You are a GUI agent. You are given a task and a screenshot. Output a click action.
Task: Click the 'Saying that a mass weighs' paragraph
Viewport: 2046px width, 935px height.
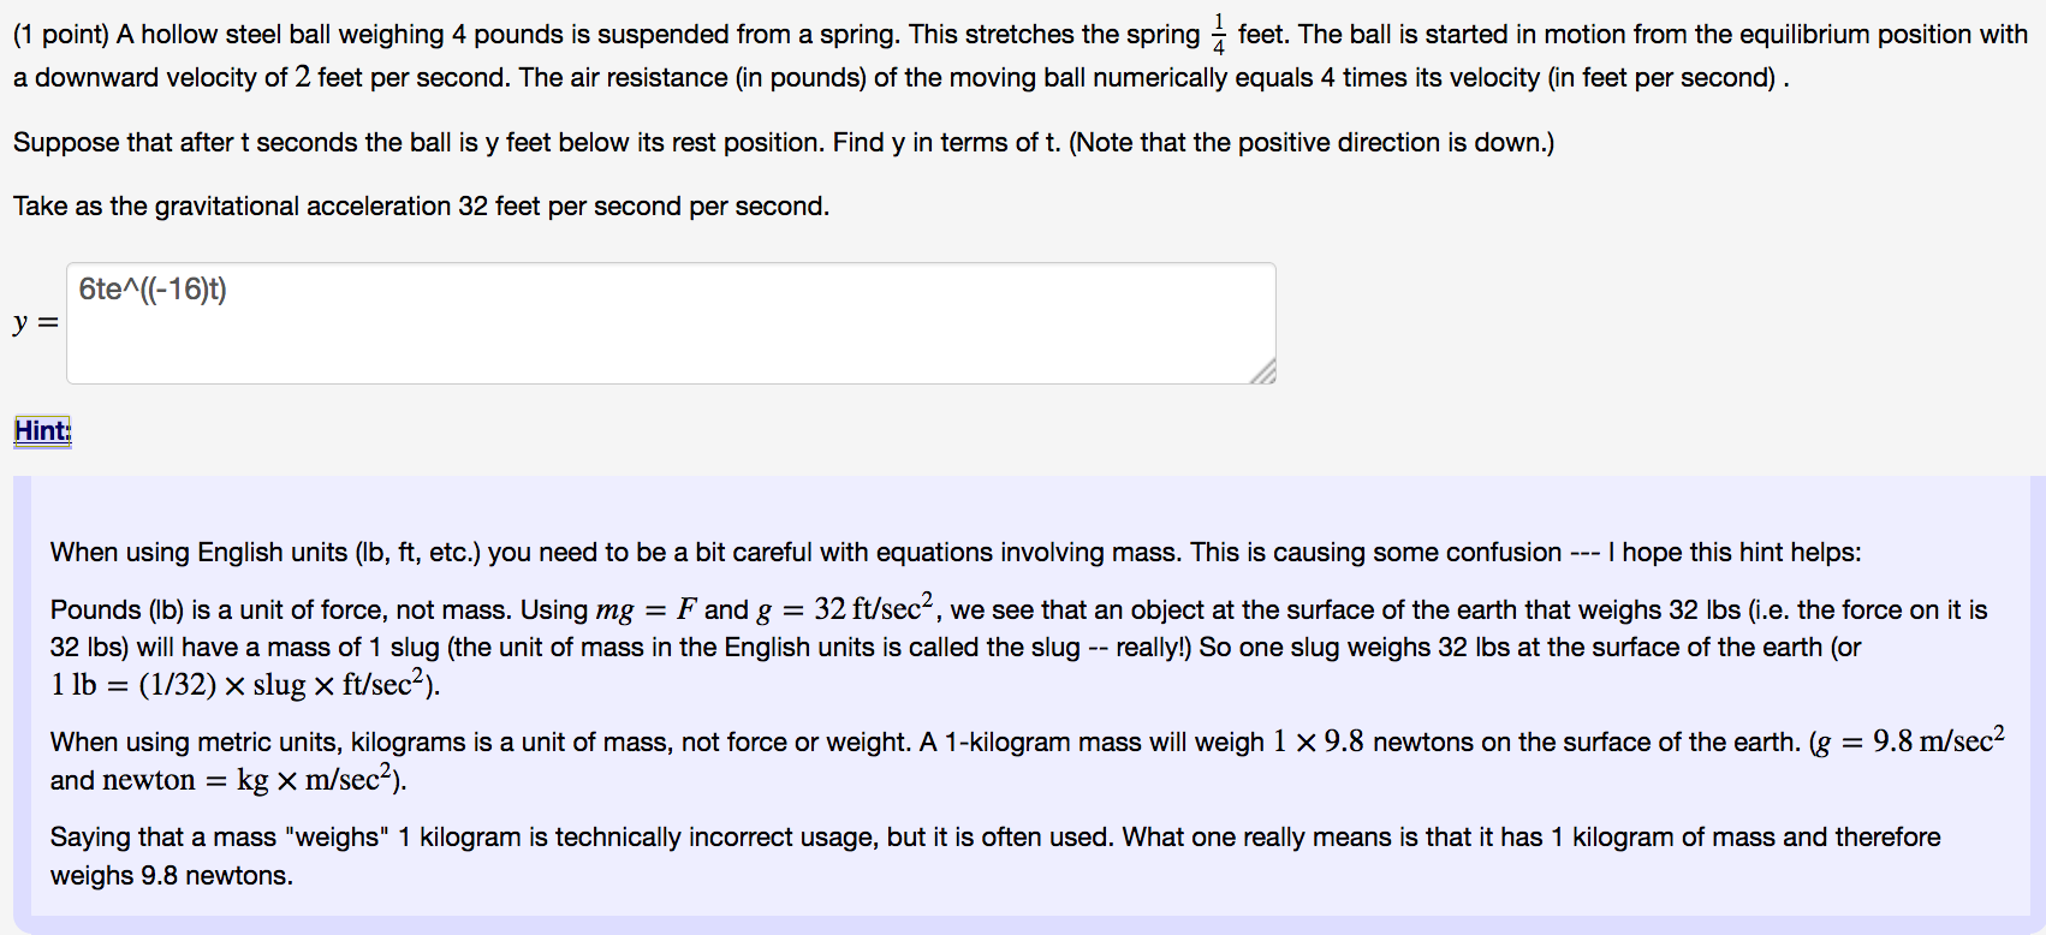(995, 837)
